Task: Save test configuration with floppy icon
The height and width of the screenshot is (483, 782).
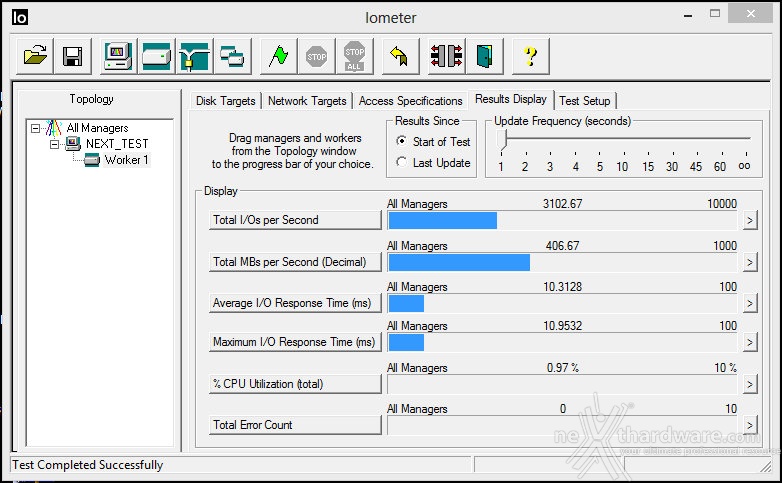Action: coord(73,55)
